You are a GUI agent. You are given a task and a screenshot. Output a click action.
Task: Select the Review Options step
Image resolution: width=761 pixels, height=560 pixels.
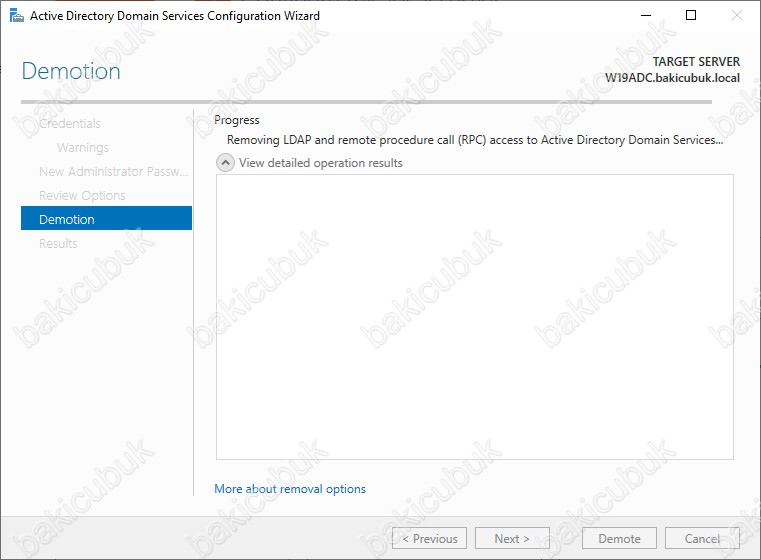(82, 196)
